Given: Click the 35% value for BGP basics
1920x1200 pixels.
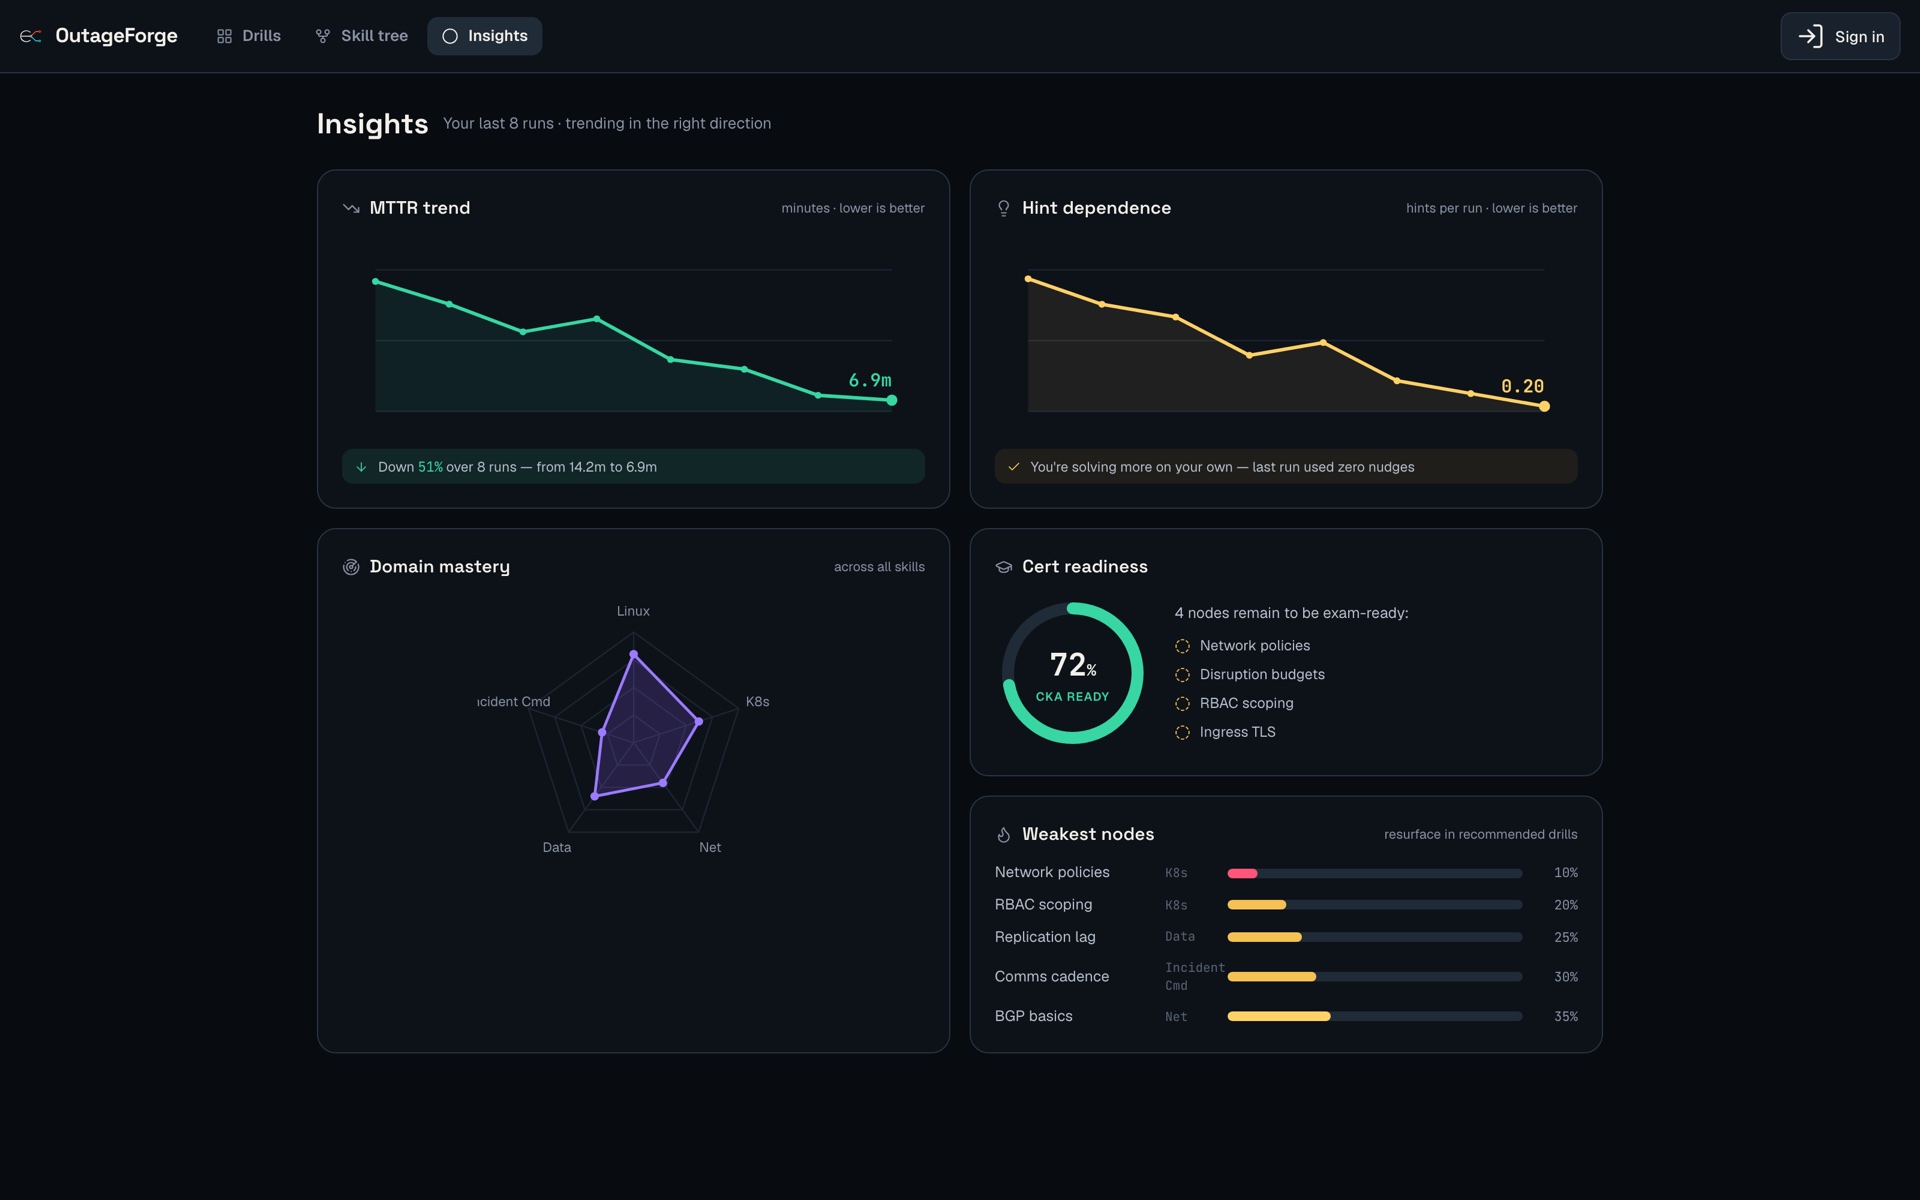Looking at the screenshot, I should 1566,1017.
